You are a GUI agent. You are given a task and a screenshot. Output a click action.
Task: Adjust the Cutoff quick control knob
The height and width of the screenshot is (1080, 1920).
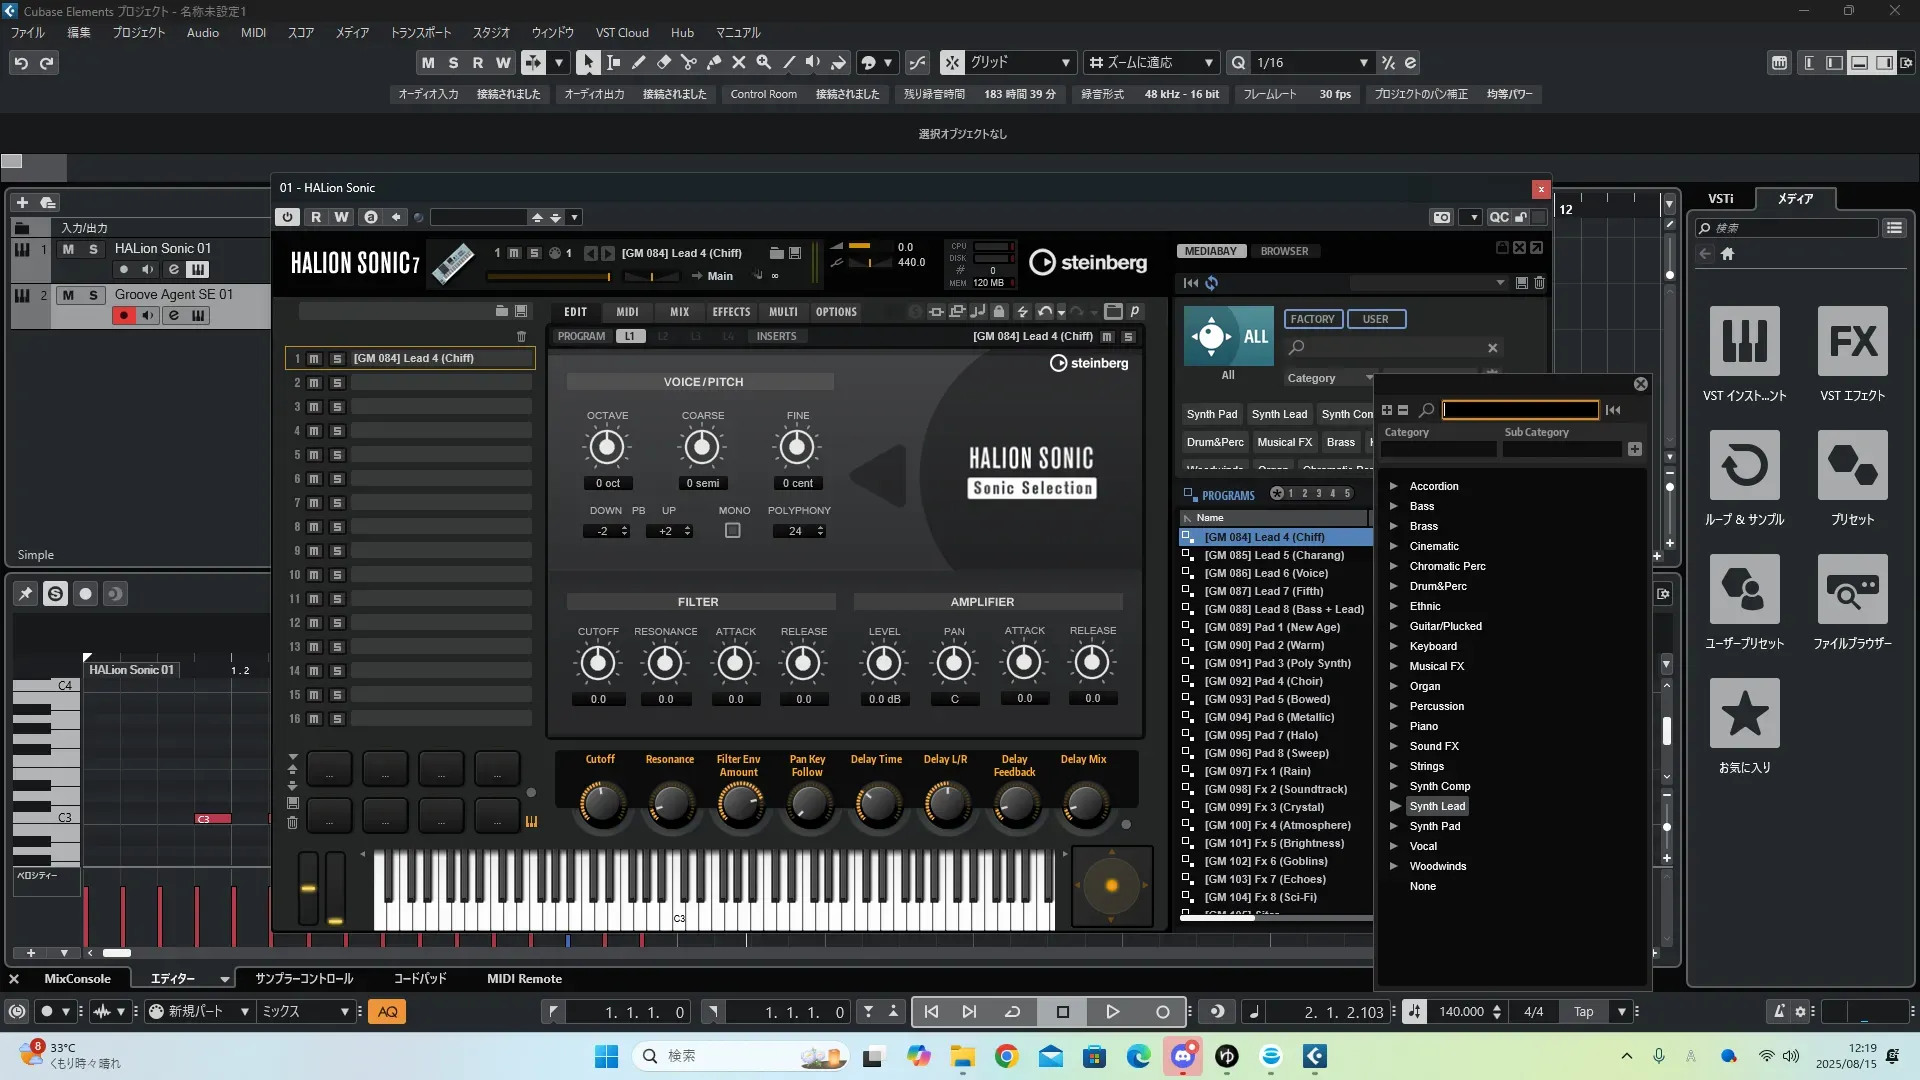click(601, 803)
